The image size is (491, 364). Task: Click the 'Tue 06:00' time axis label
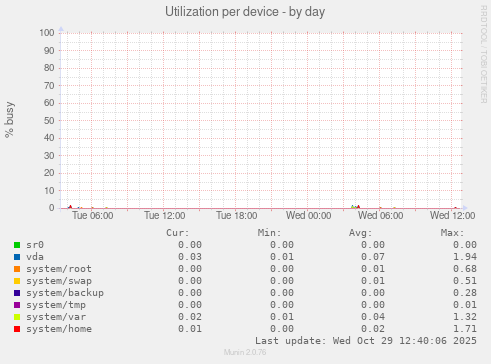pyautogui.click(x=93, y=216)
